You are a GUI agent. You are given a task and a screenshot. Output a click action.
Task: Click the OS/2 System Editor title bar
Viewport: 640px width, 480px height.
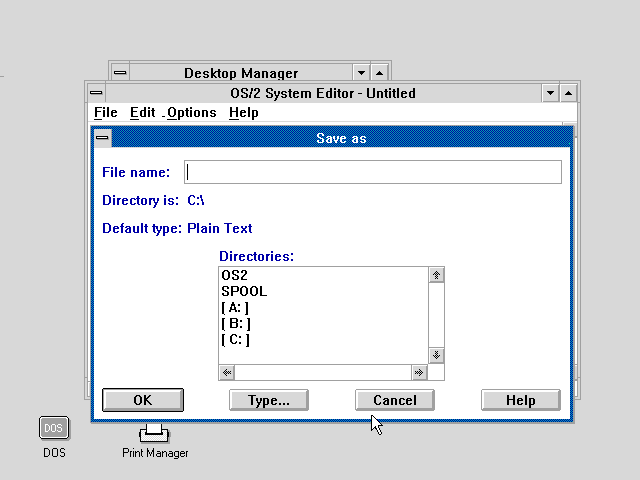(x=323, y=93)
